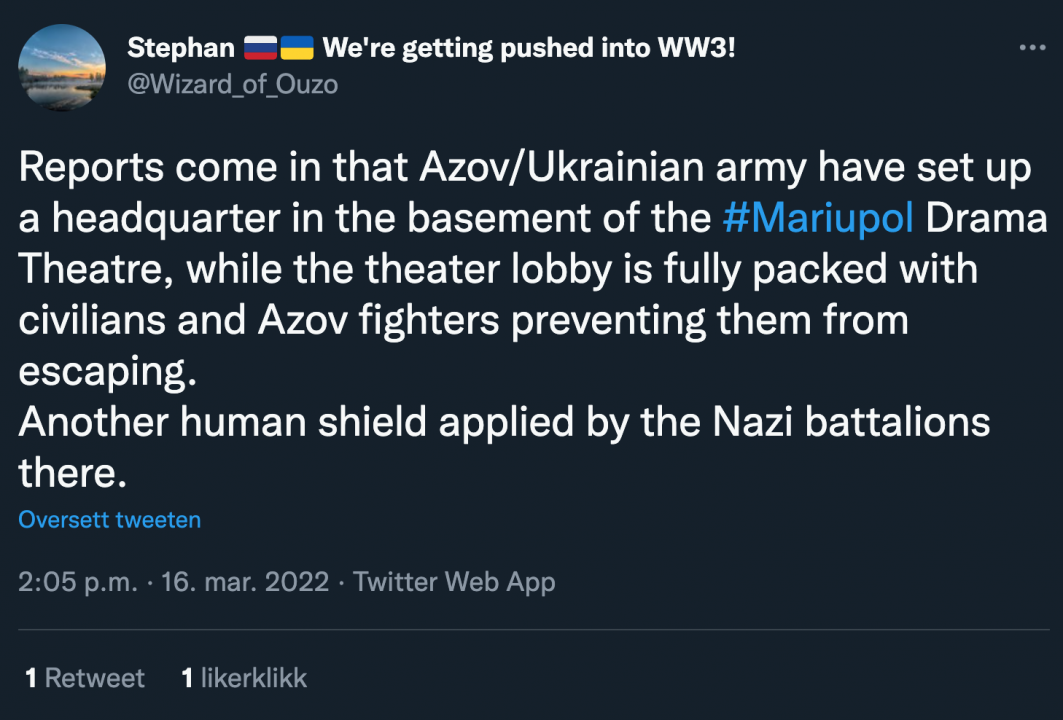Click the words "Drama Theatre" in tweet
This screenshot has width=1063, height=720.
click(x=985, y=218)
